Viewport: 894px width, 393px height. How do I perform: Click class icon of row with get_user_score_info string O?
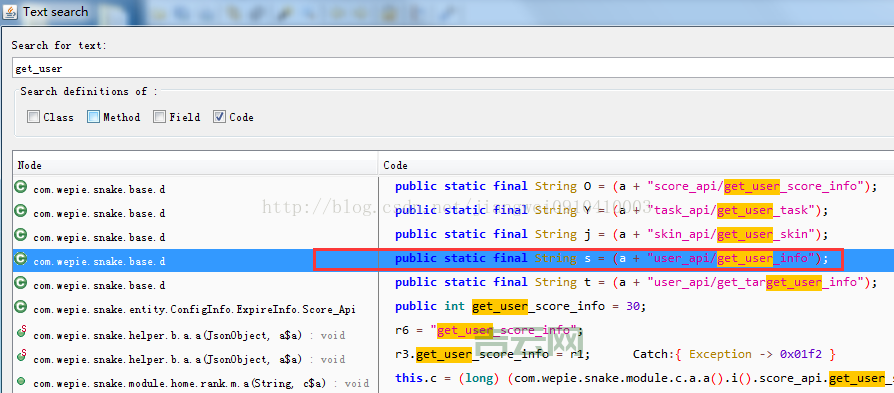tap(21, 187)
